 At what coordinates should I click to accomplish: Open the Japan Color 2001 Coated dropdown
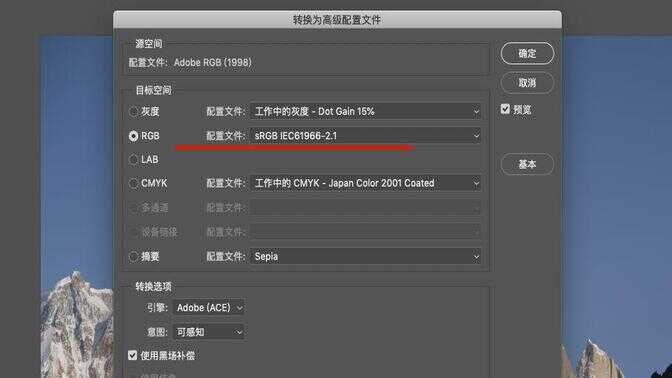[x=366, y=183]
